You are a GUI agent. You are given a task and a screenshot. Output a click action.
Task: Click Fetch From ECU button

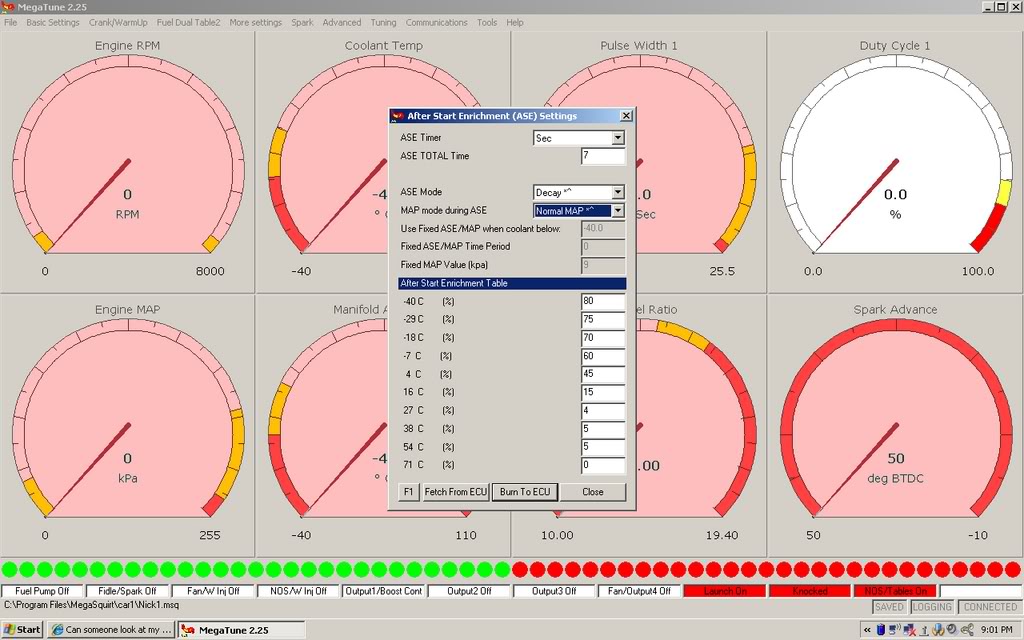456,492
